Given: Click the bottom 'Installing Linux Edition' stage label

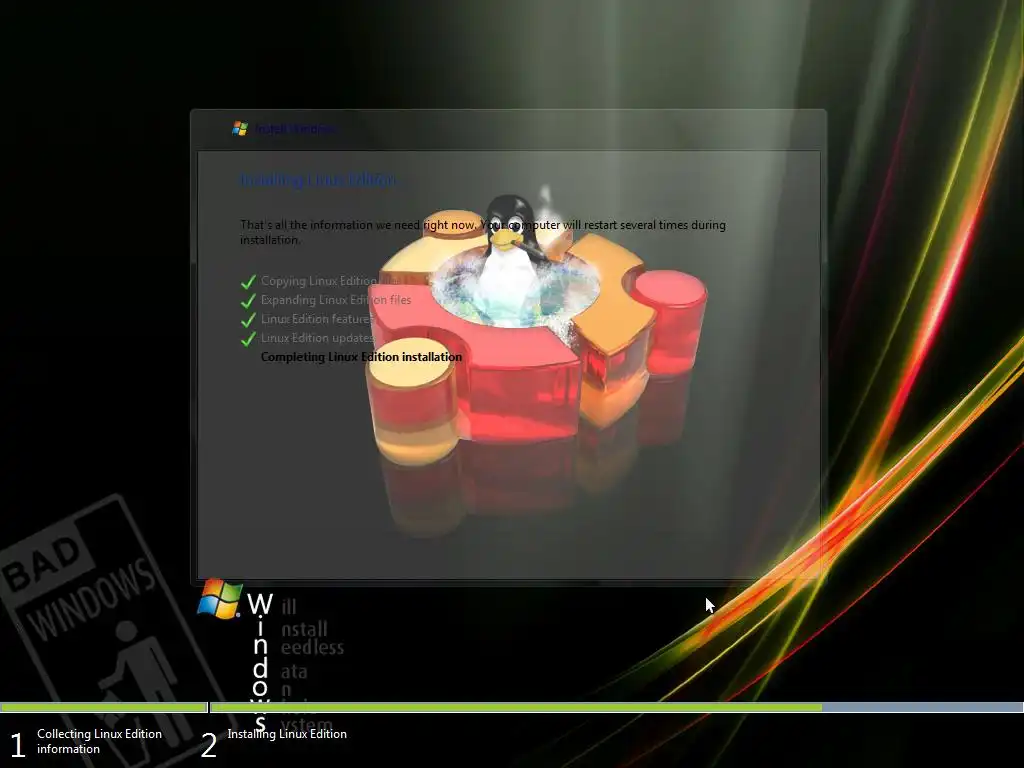Looking at the screenshot, I should [x=287, y=734].
